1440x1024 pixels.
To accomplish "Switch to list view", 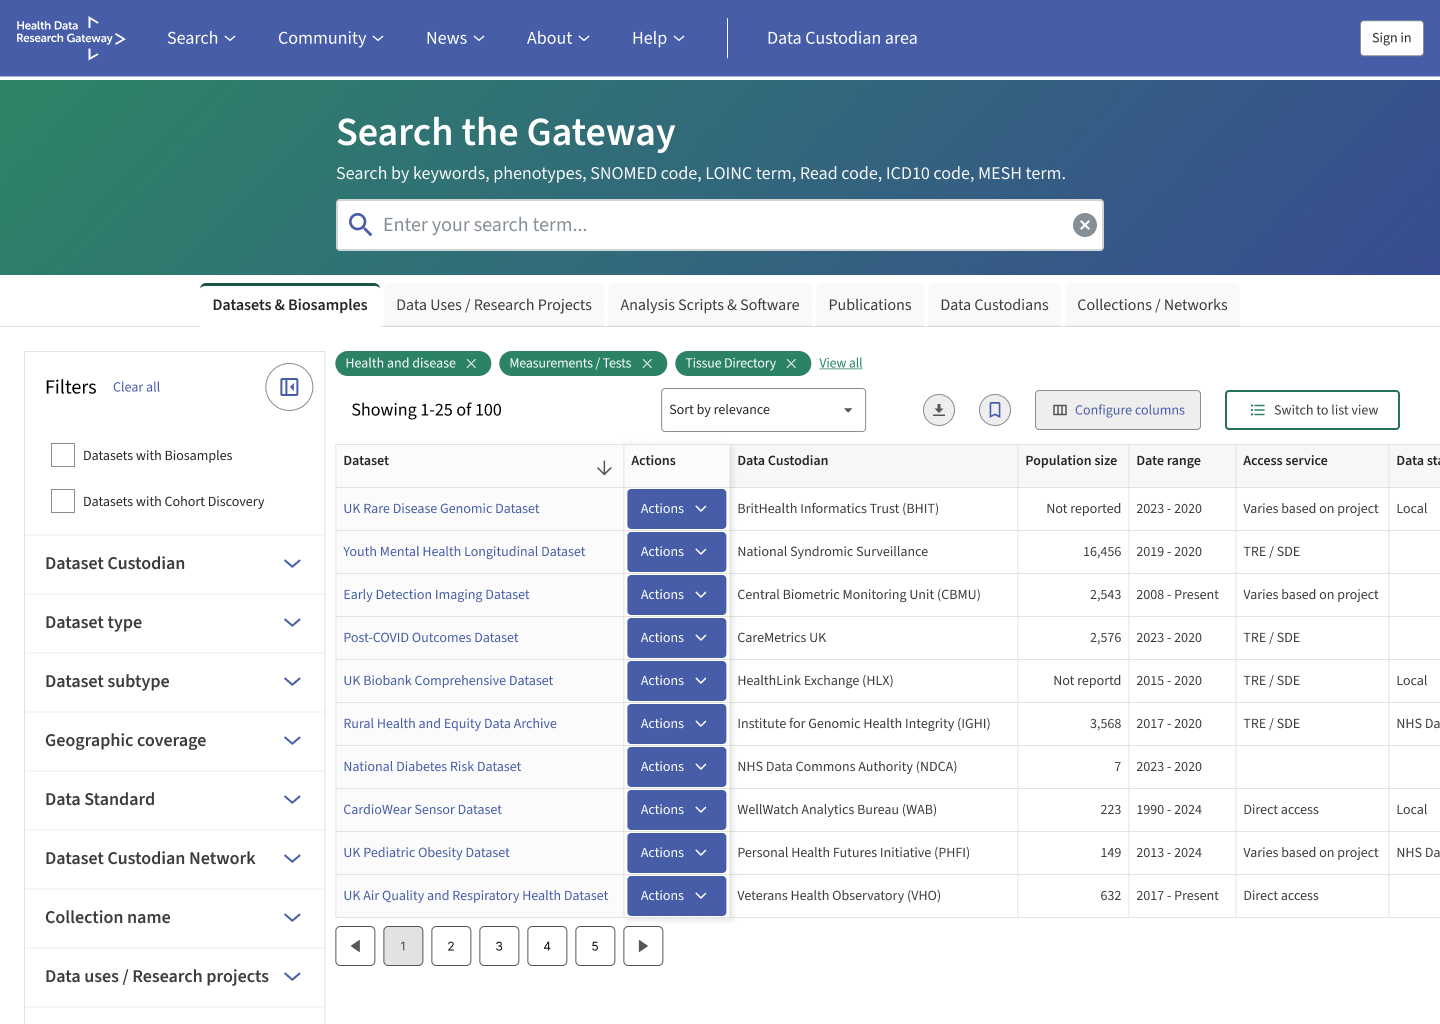I will pyautogui.click(x=1312, y=410).
